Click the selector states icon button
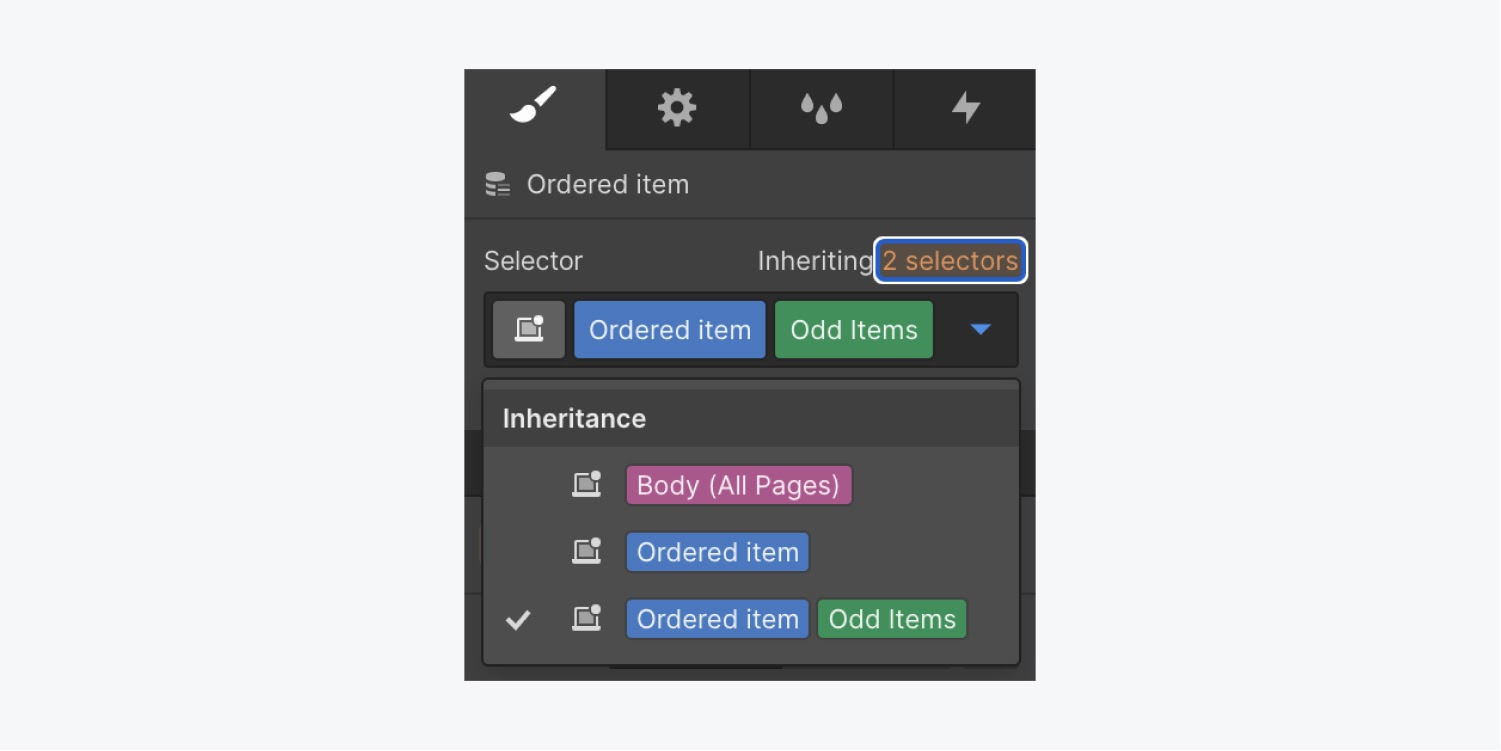Viewport: 1501px width, 751px height. [x=529, y=330]
